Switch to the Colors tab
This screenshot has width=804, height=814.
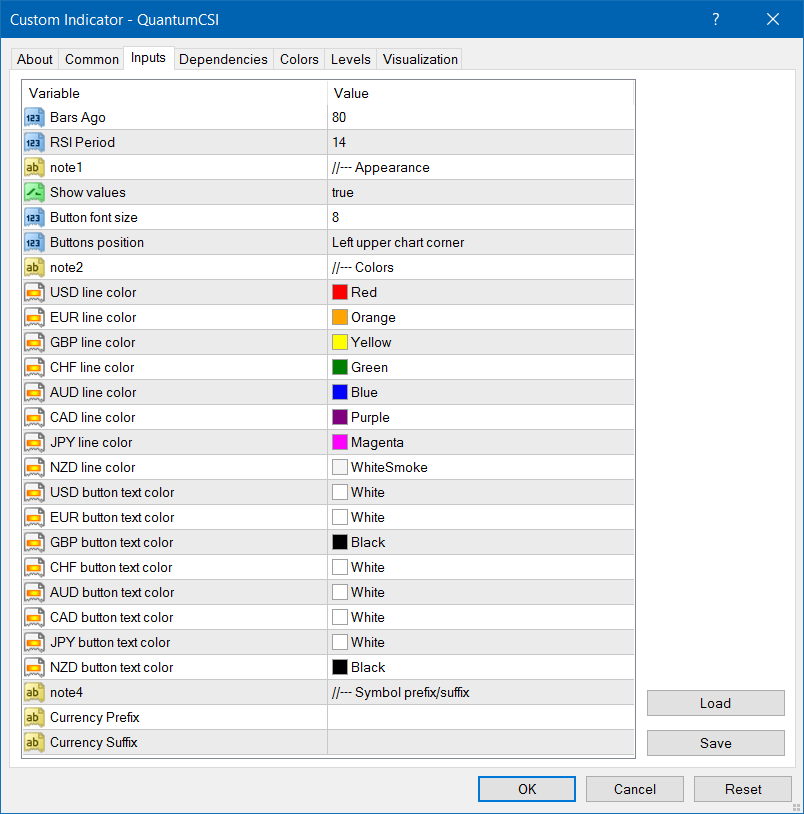click(x=299, y=59)
